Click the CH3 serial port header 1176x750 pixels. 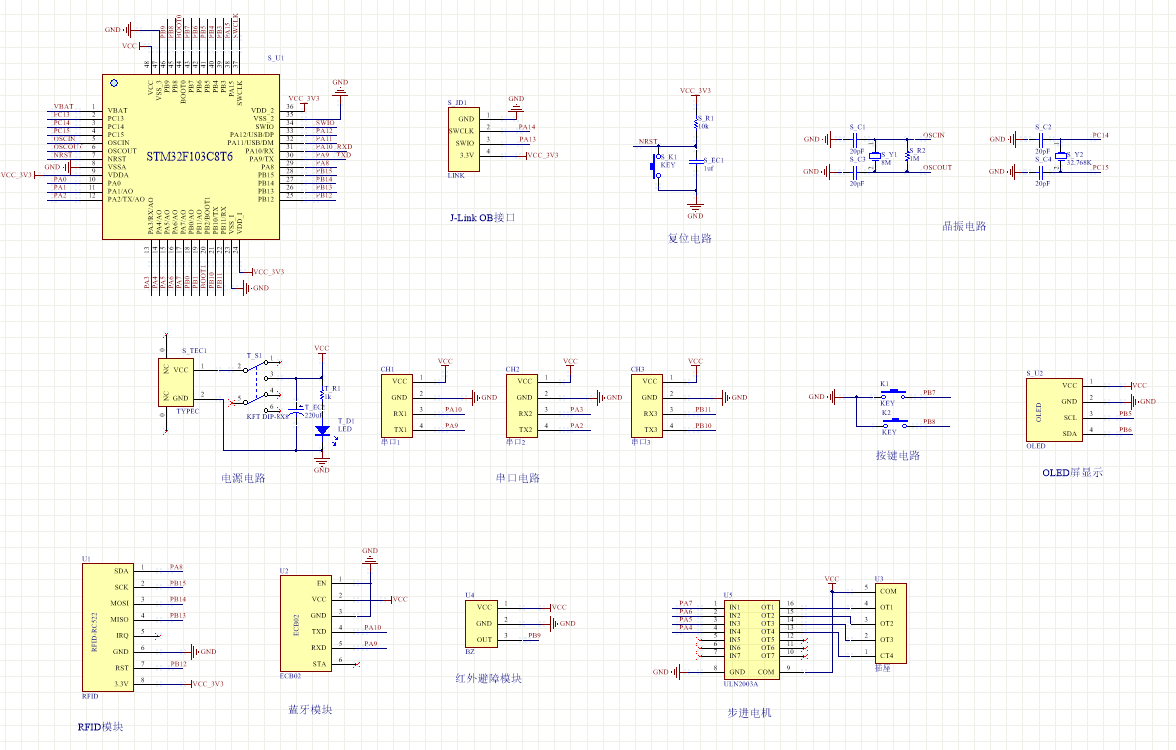click(646, 406)
